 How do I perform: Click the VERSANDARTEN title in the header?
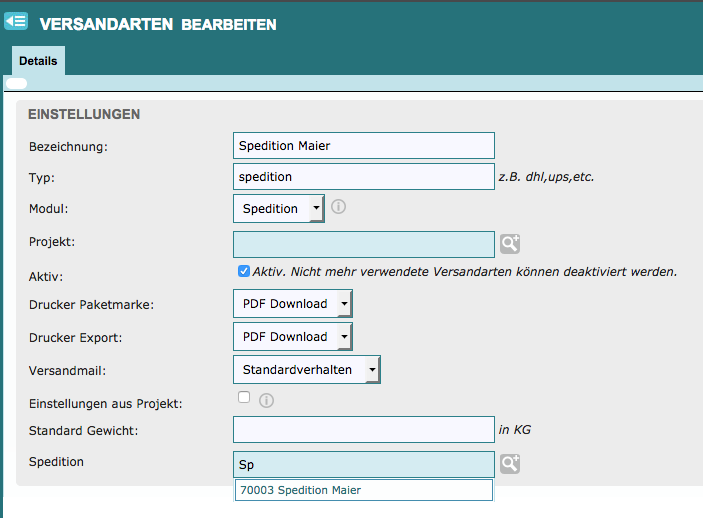[106, 24]
